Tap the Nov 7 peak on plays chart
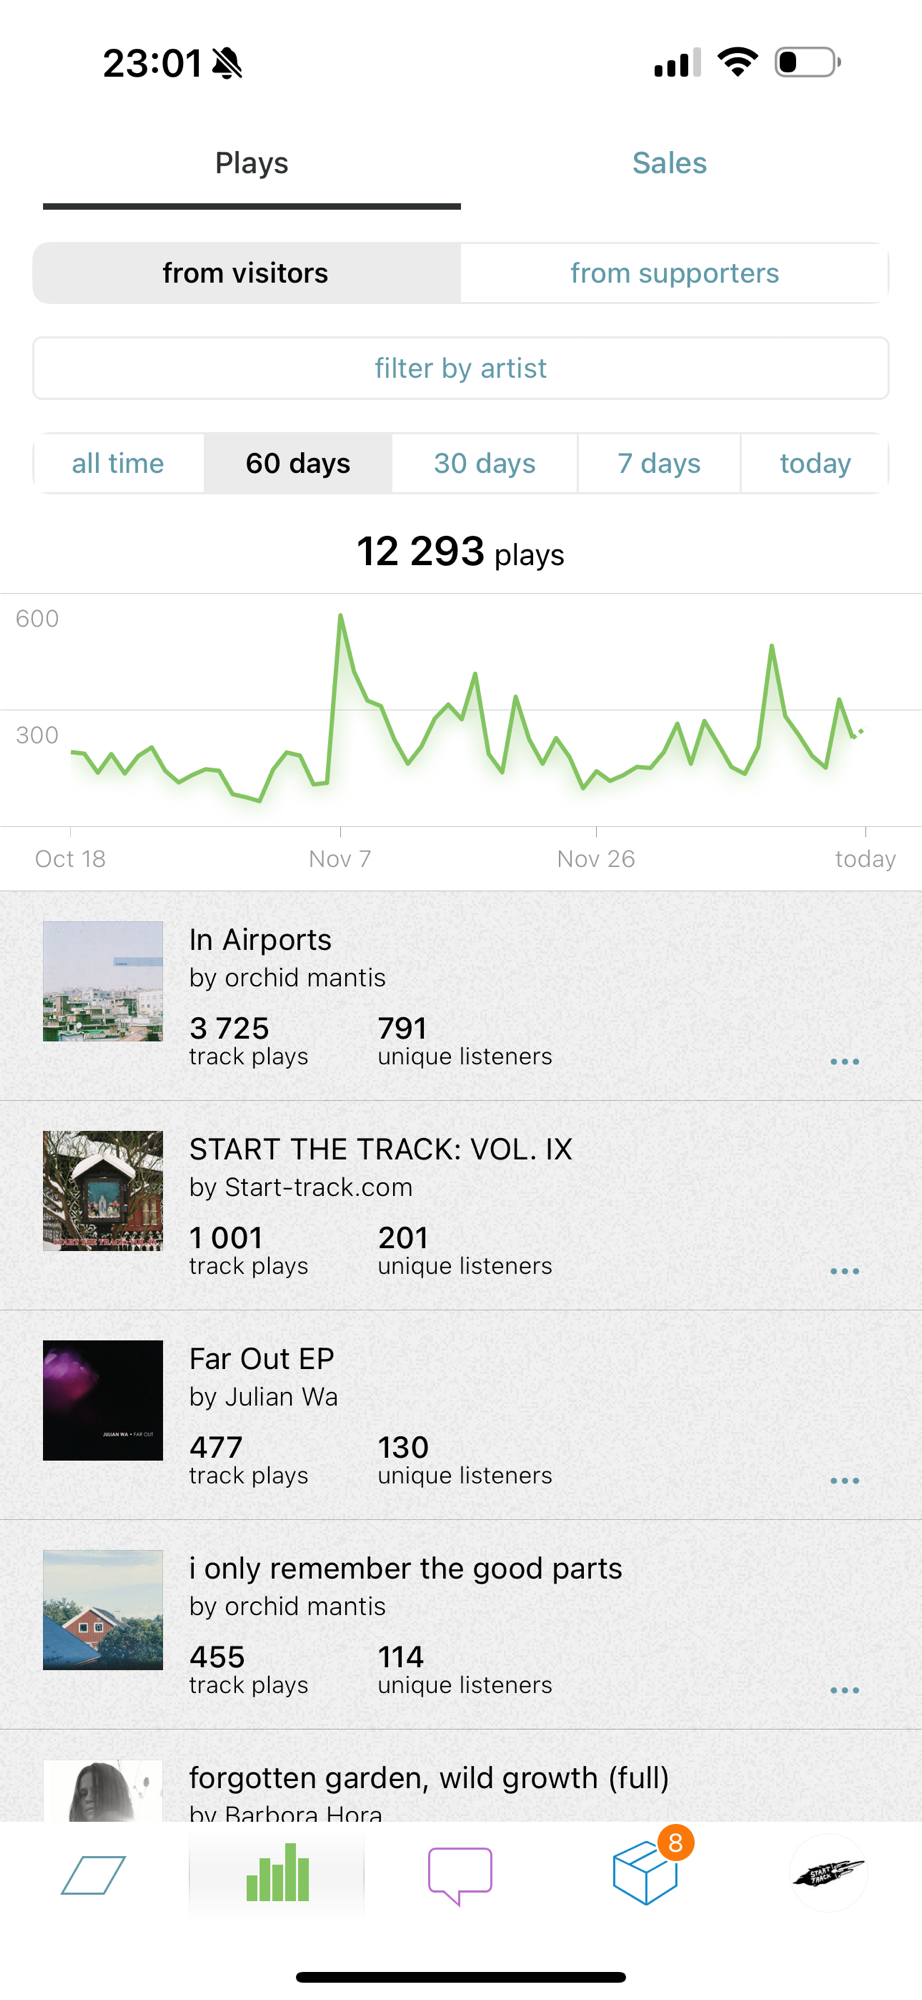Viewport: 922px width, 2000px height. 341,617
